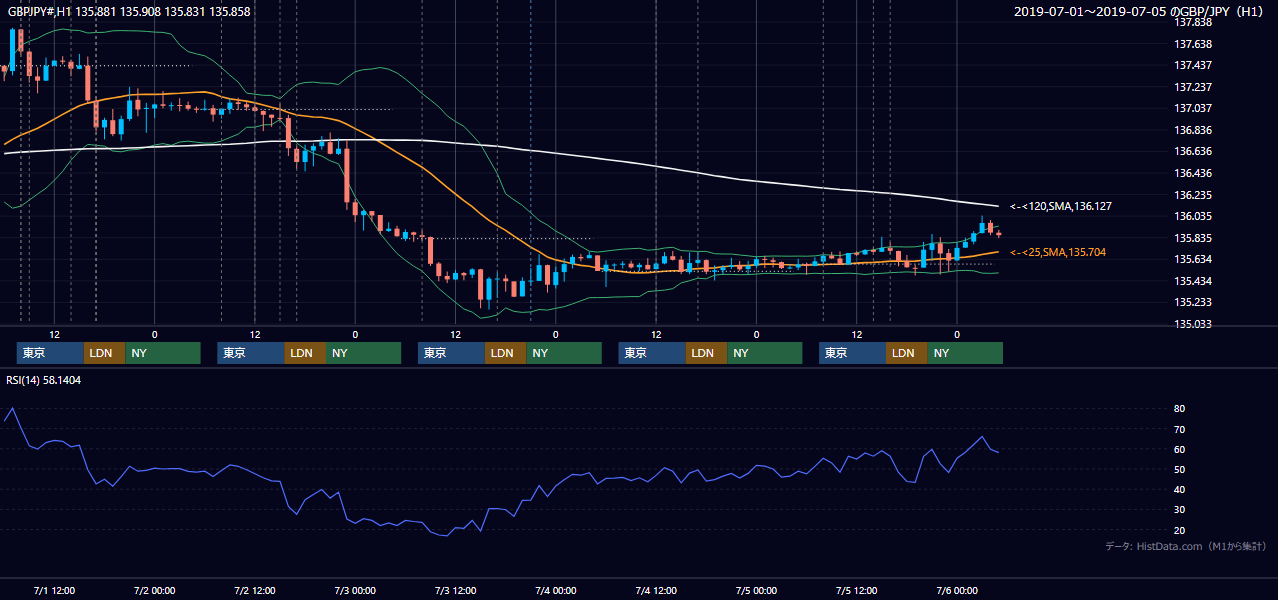Click the 7/1 12:00 time axis label
The image size is (1278, 600).
click(54, 590)
